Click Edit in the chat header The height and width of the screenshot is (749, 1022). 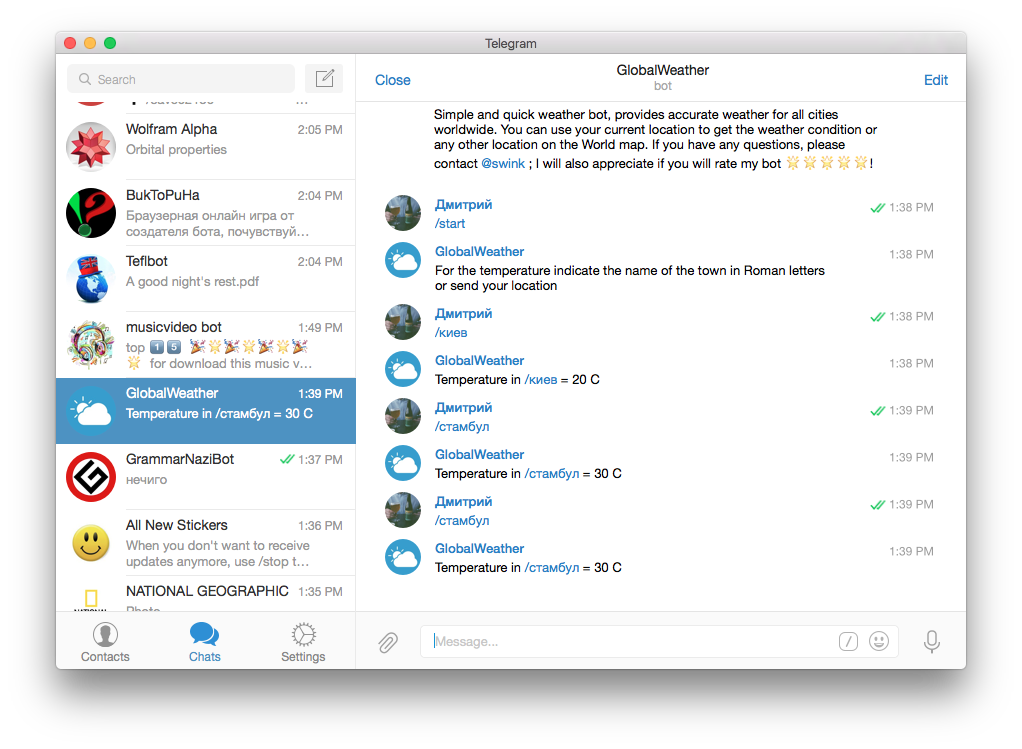[x=935, y=80]
